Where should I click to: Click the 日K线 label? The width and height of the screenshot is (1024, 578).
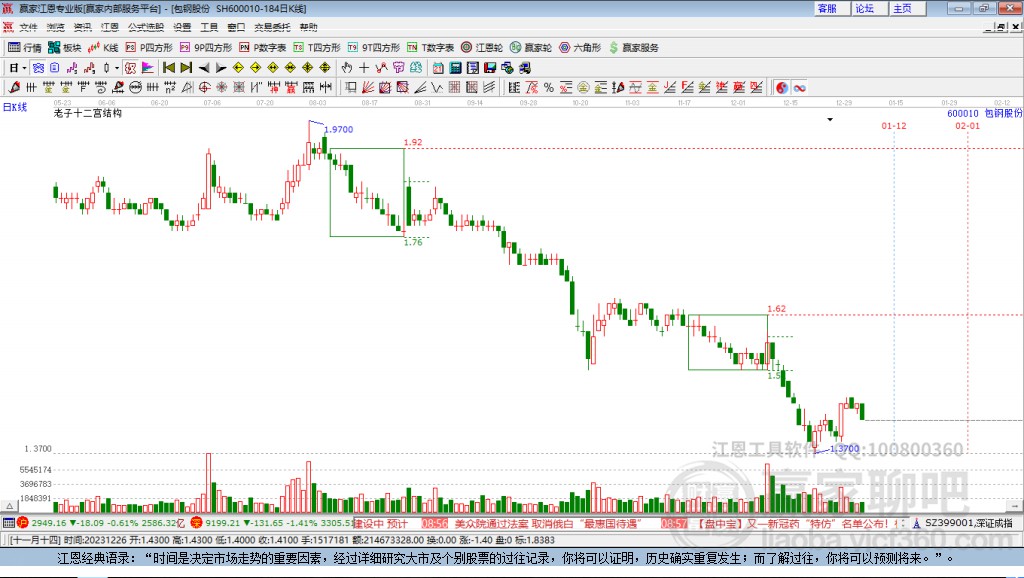tap(15, 107)
